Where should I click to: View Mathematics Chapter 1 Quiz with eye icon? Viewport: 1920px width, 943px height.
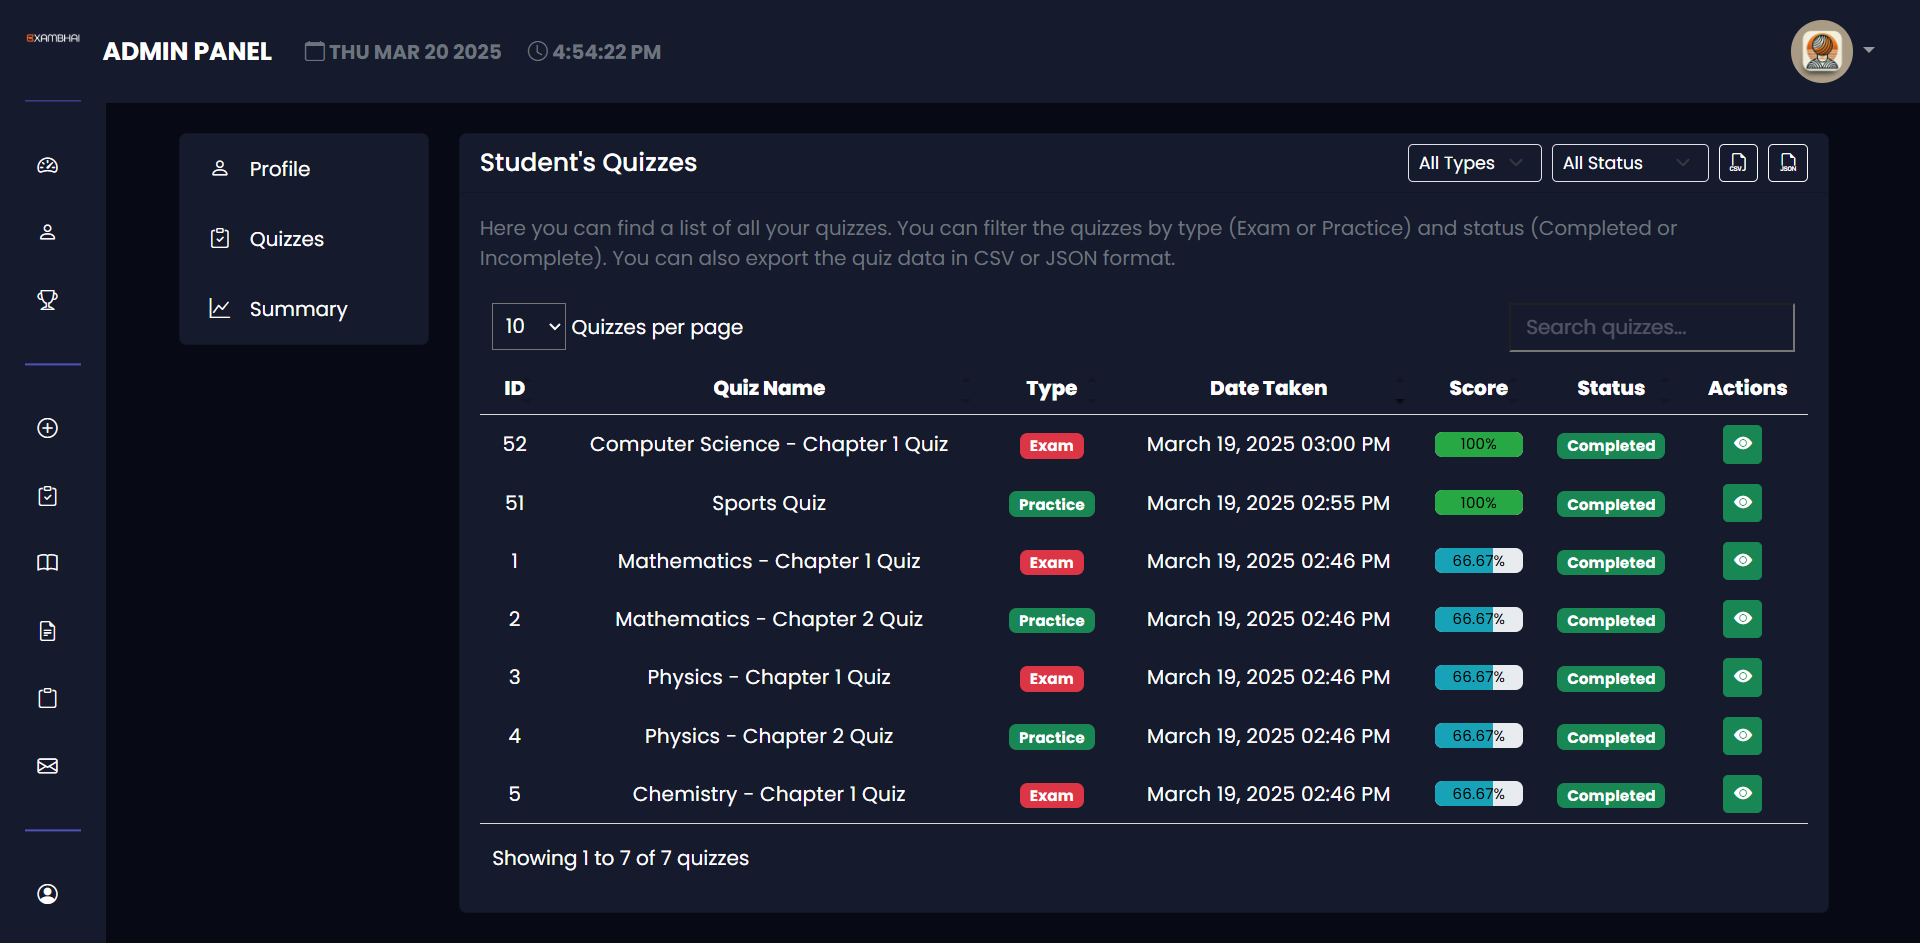pos(1742,561)
